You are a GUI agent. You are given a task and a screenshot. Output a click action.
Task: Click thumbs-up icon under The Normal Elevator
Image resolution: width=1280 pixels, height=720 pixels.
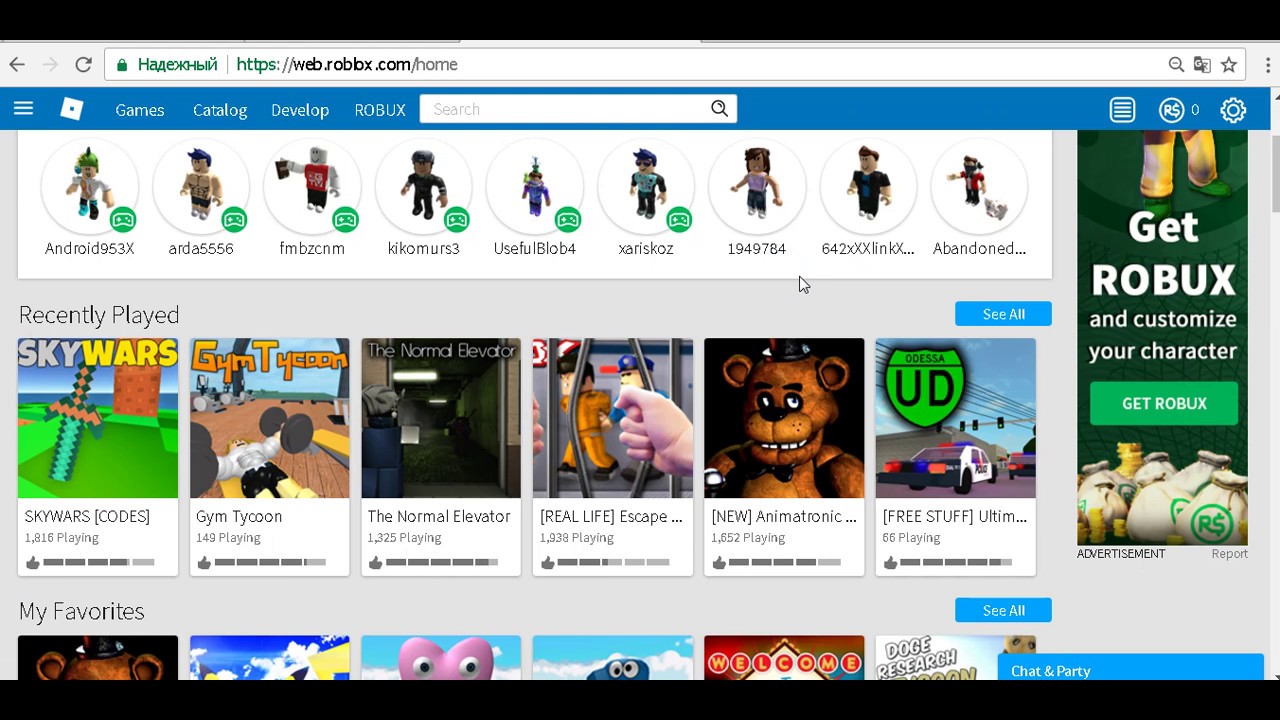click(376, 563)
